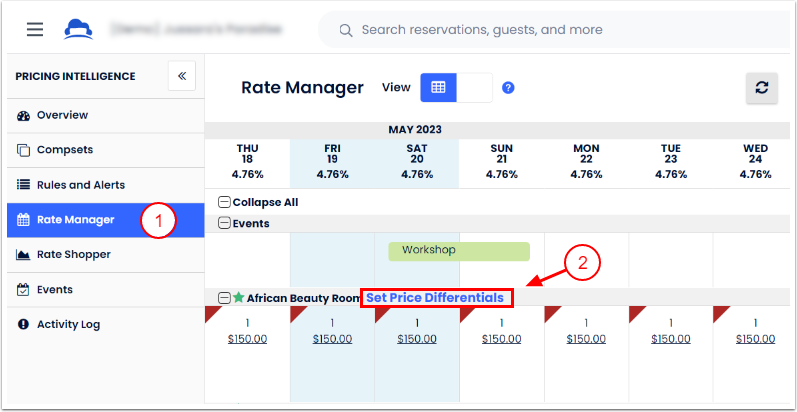Viewport: 797px width, 412px height.
Task: Open Set Price Differentials link
Action: point(435,298)
